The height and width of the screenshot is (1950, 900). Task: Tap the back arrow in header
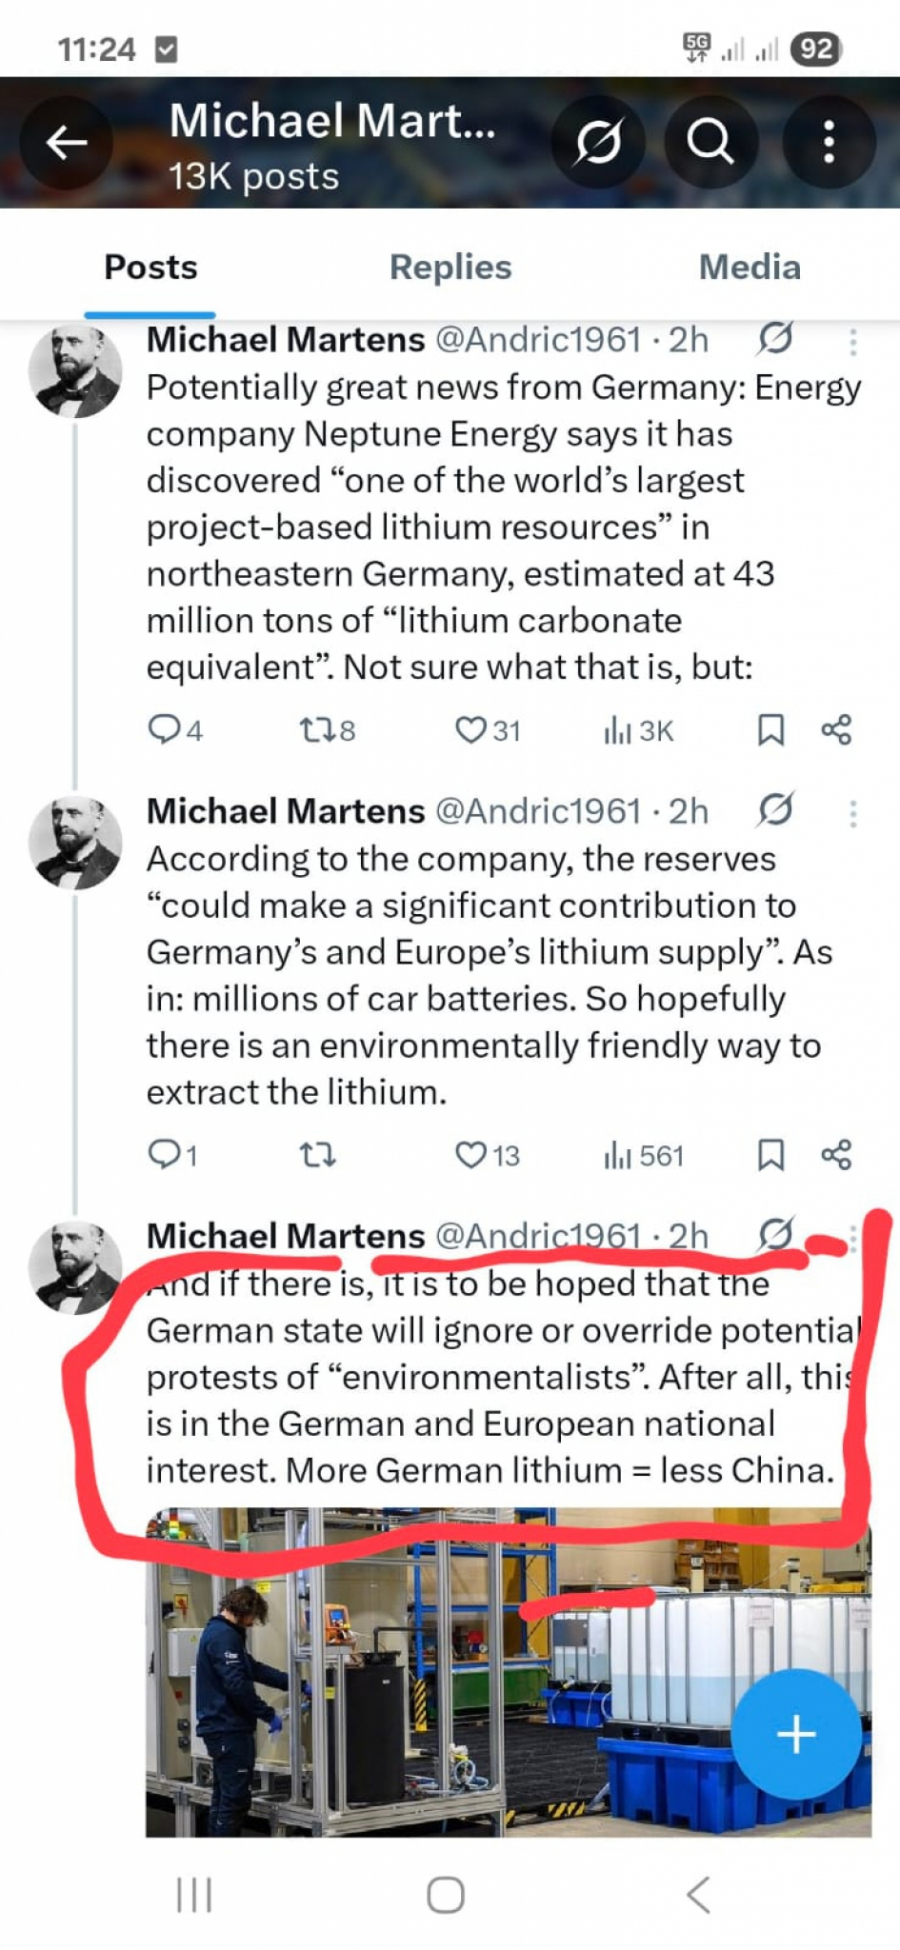pos(67,143)
